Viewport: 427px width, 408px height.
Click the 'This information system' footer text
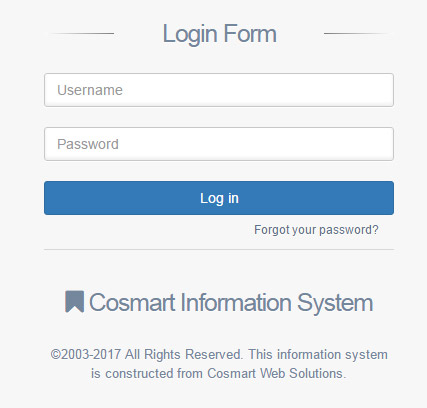(318, 354)
